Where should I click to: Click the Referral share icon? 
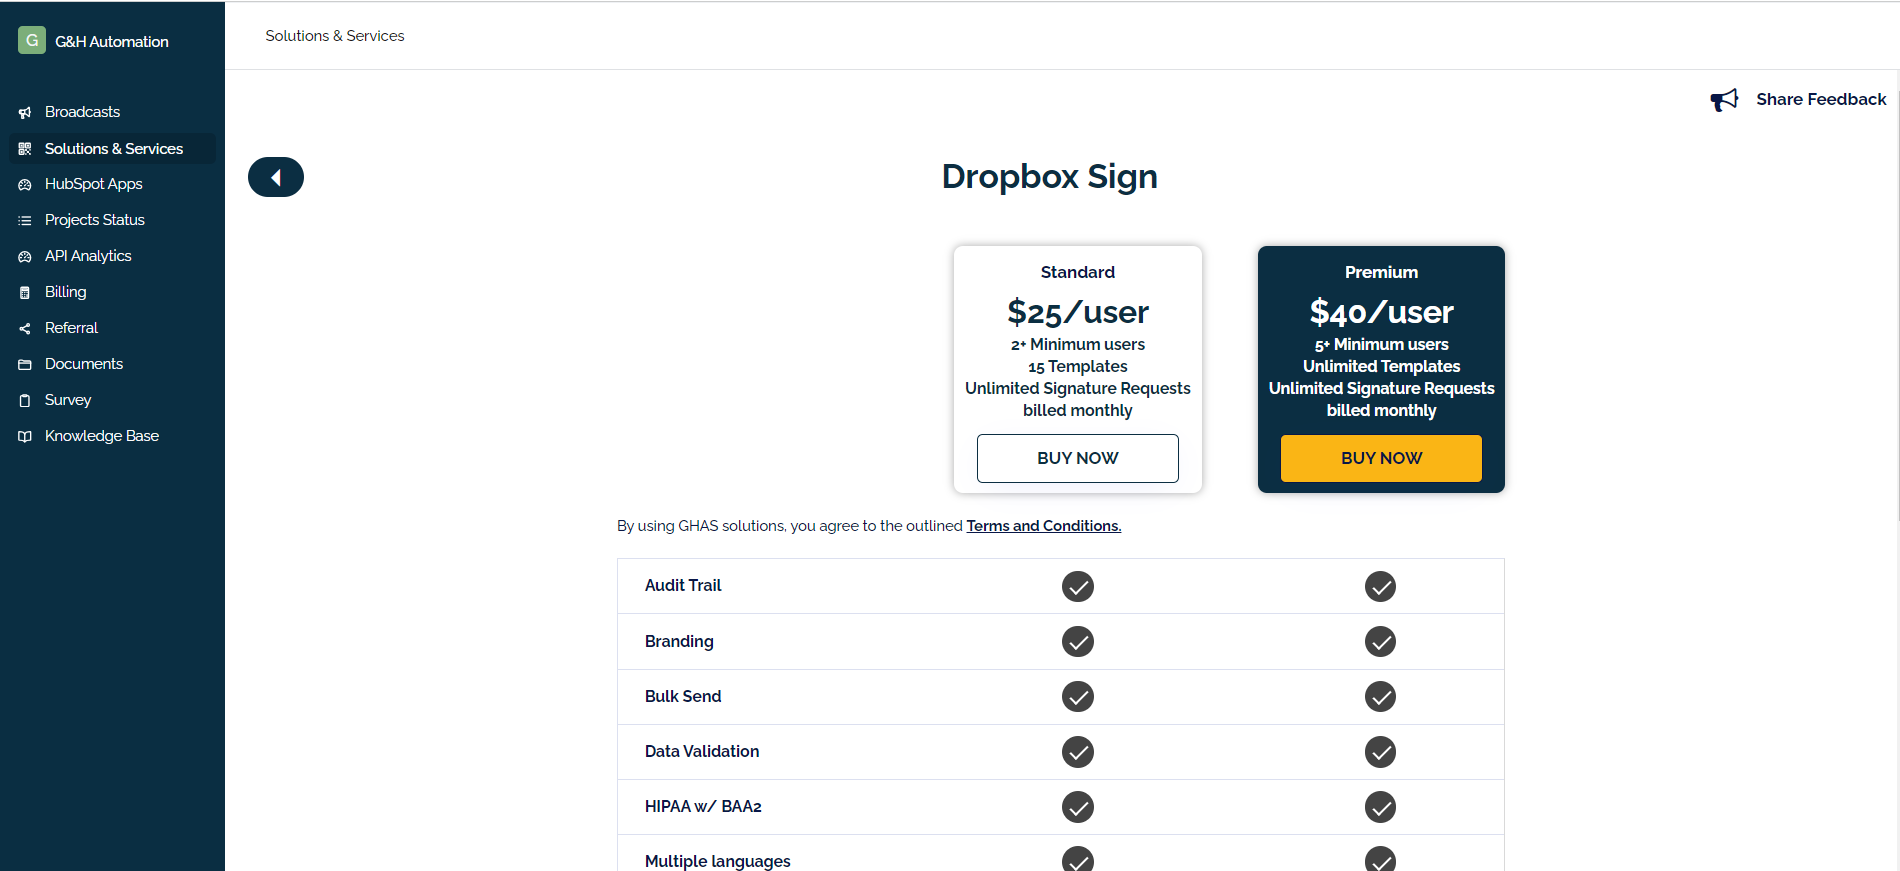[x=25, y=329]
